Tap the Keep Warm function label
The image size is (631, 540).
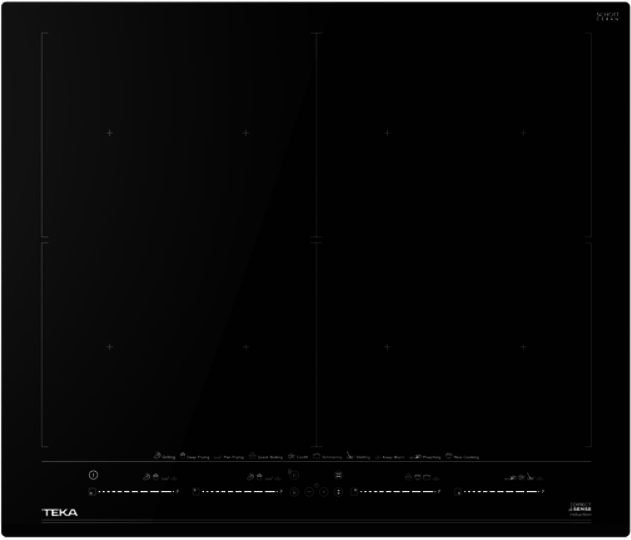click(392, 457)
